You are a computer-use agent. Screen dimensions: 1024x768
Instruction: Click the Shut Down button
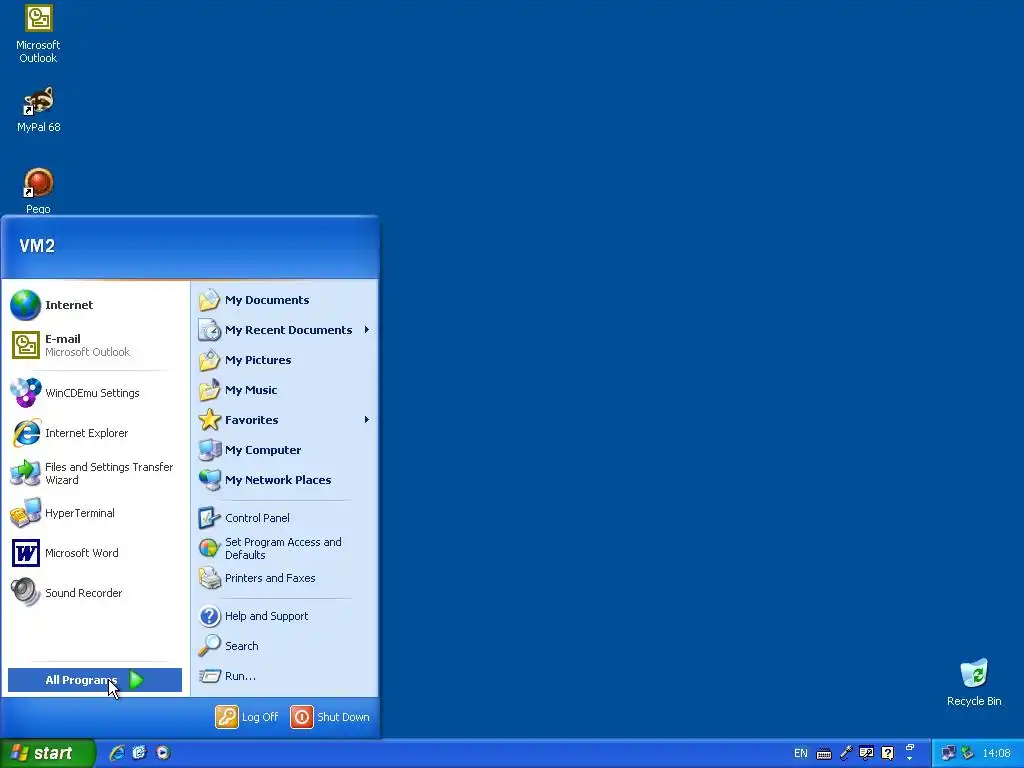coord(330,717)
